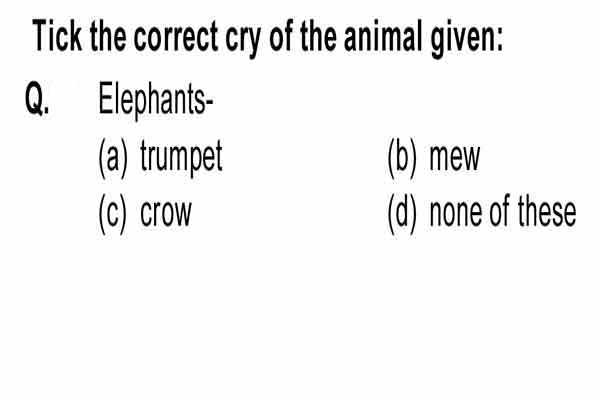Click the word 'Tick' in the heading

[x=57, y=36]
